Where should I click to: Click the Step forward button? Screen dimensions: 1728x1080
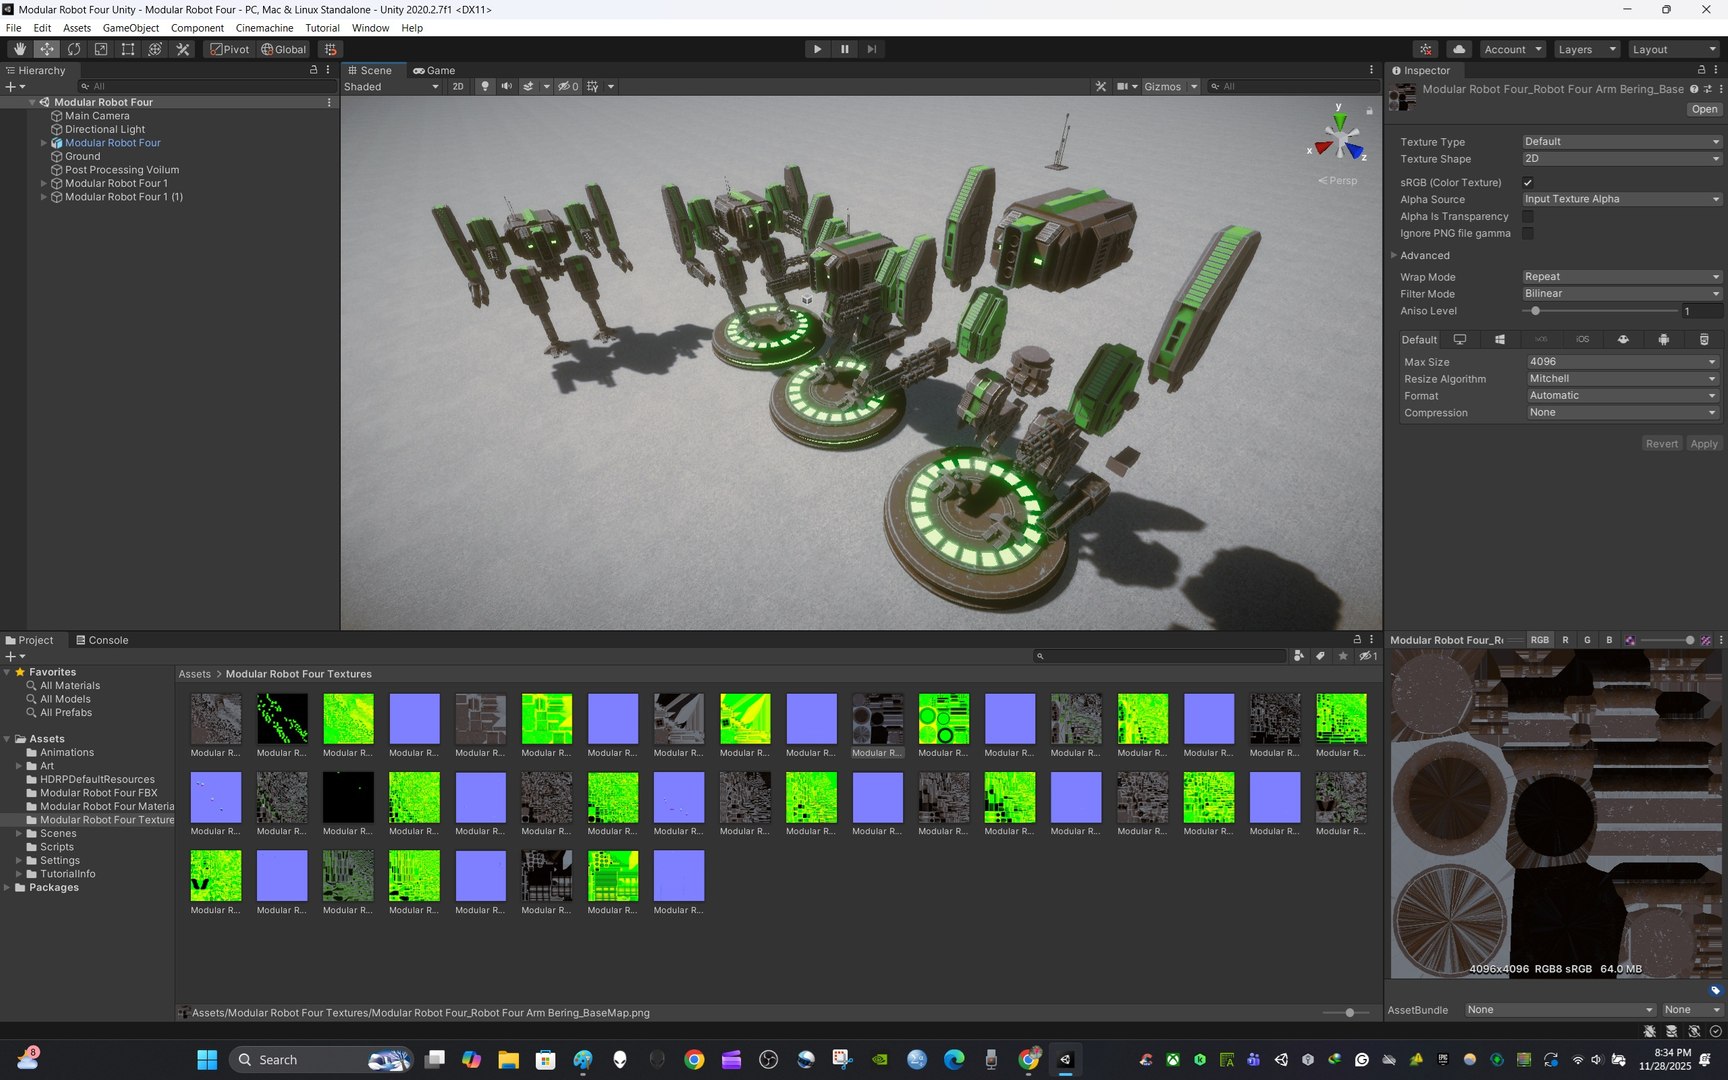click(871, 49)
